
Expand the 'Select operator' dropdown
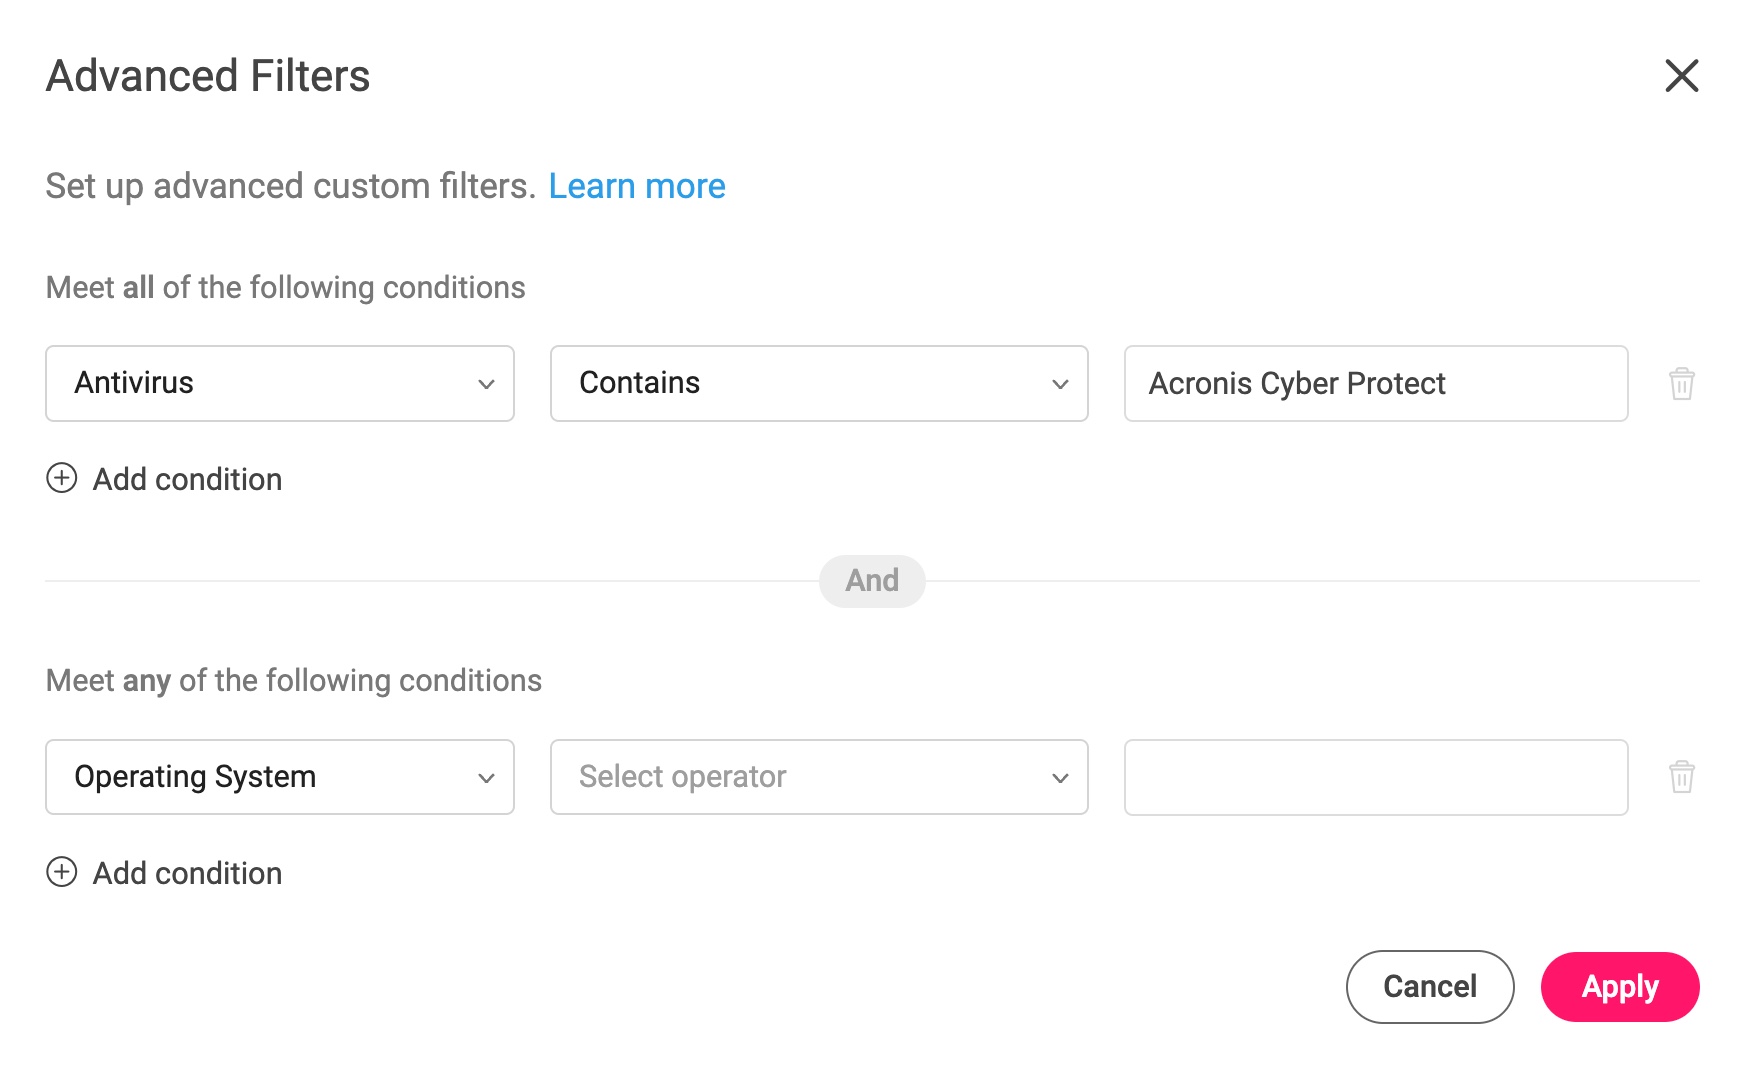click(x=819, y=777)
